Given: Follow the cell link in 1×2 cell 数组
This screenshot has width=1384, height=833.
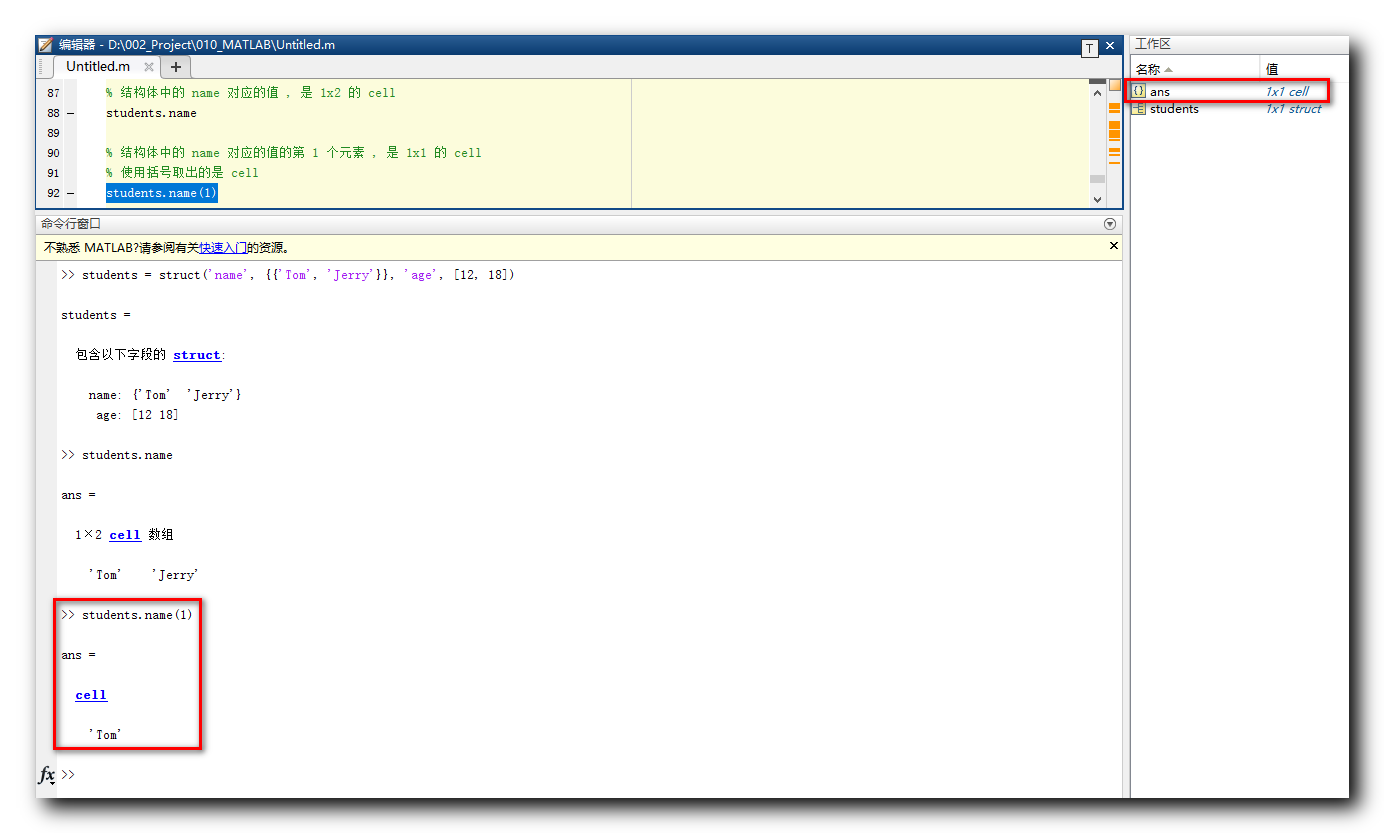Looking at the screenshot, I should point(125,535).
